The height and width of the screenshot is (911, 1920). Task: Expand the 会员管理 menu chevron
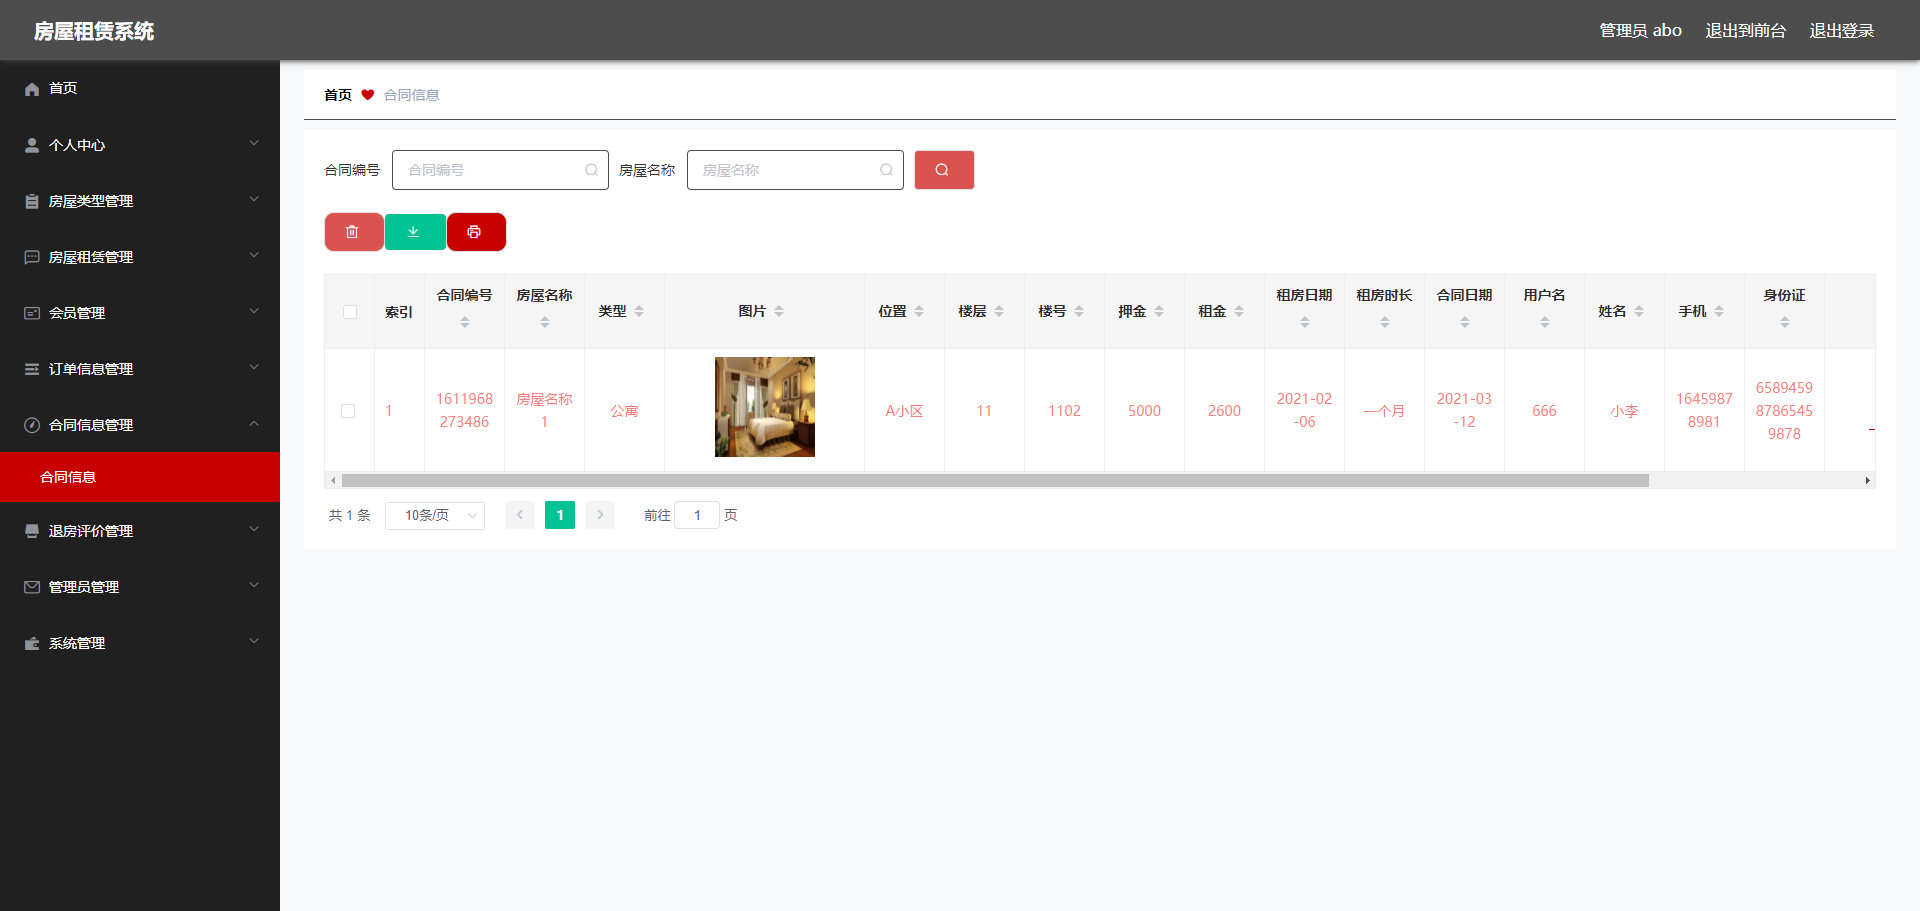click(x=254, y=311)
